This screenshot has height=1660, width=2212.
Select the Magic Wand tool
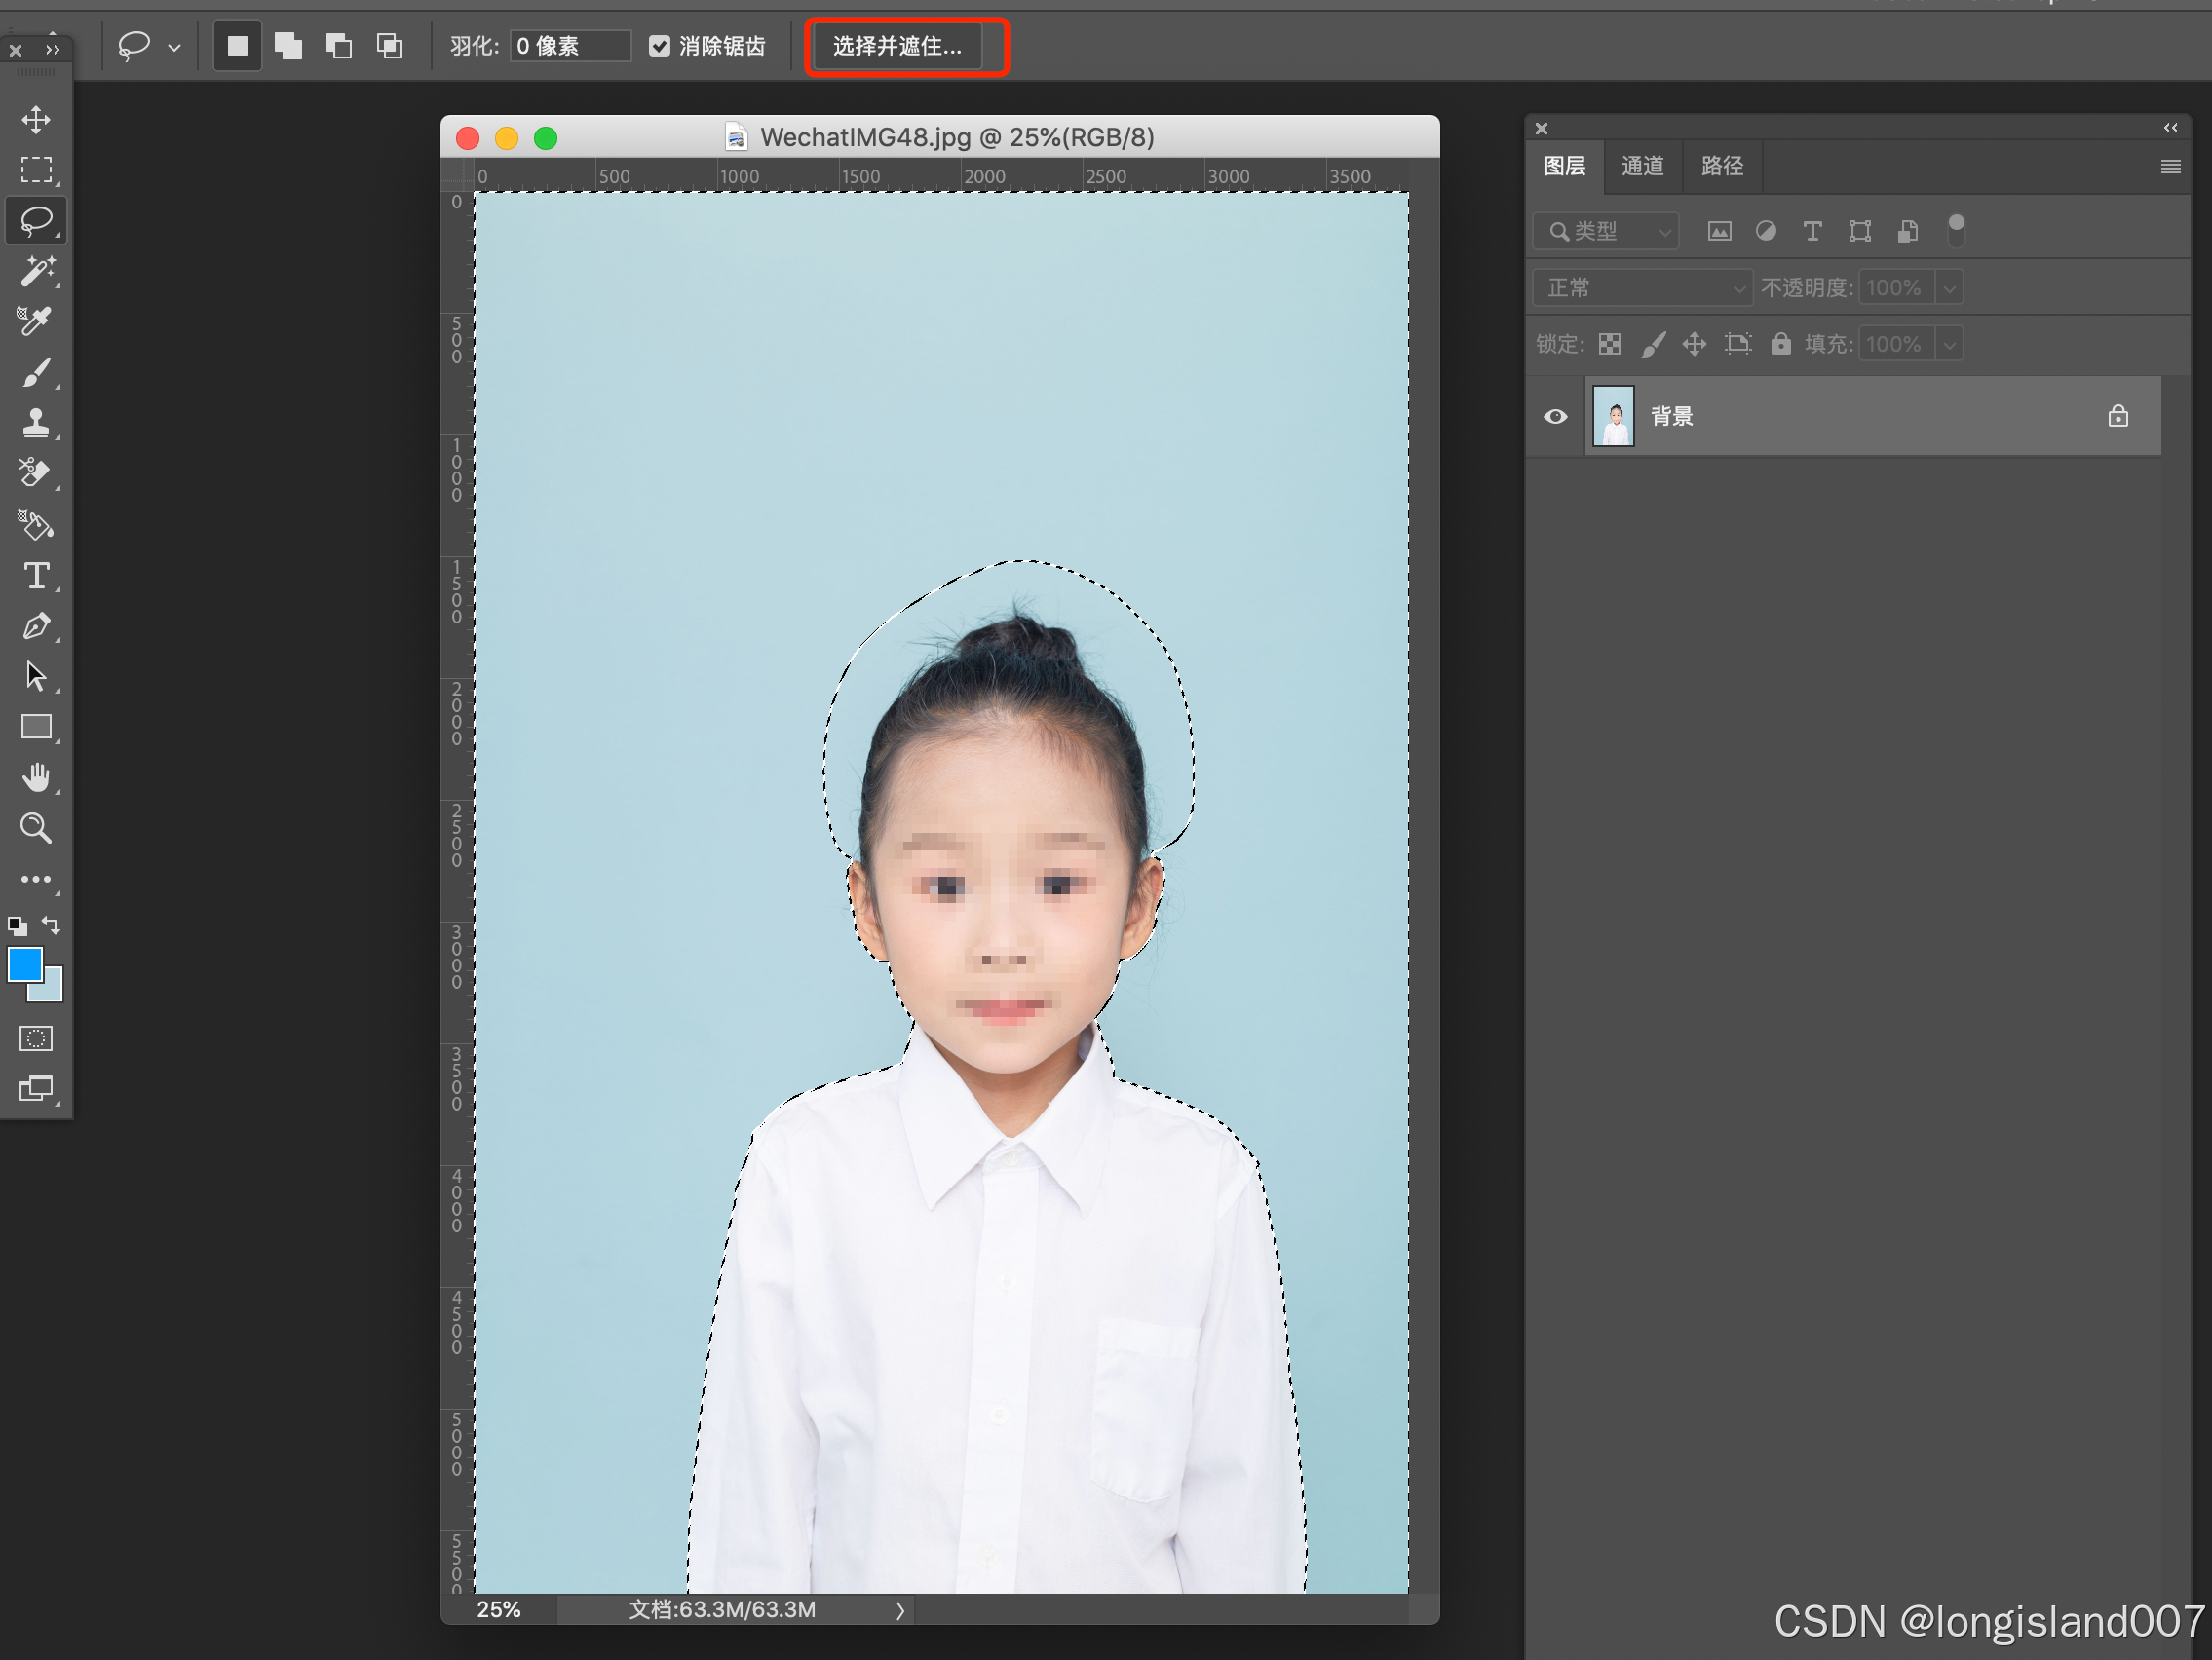[x=36, y=271]
